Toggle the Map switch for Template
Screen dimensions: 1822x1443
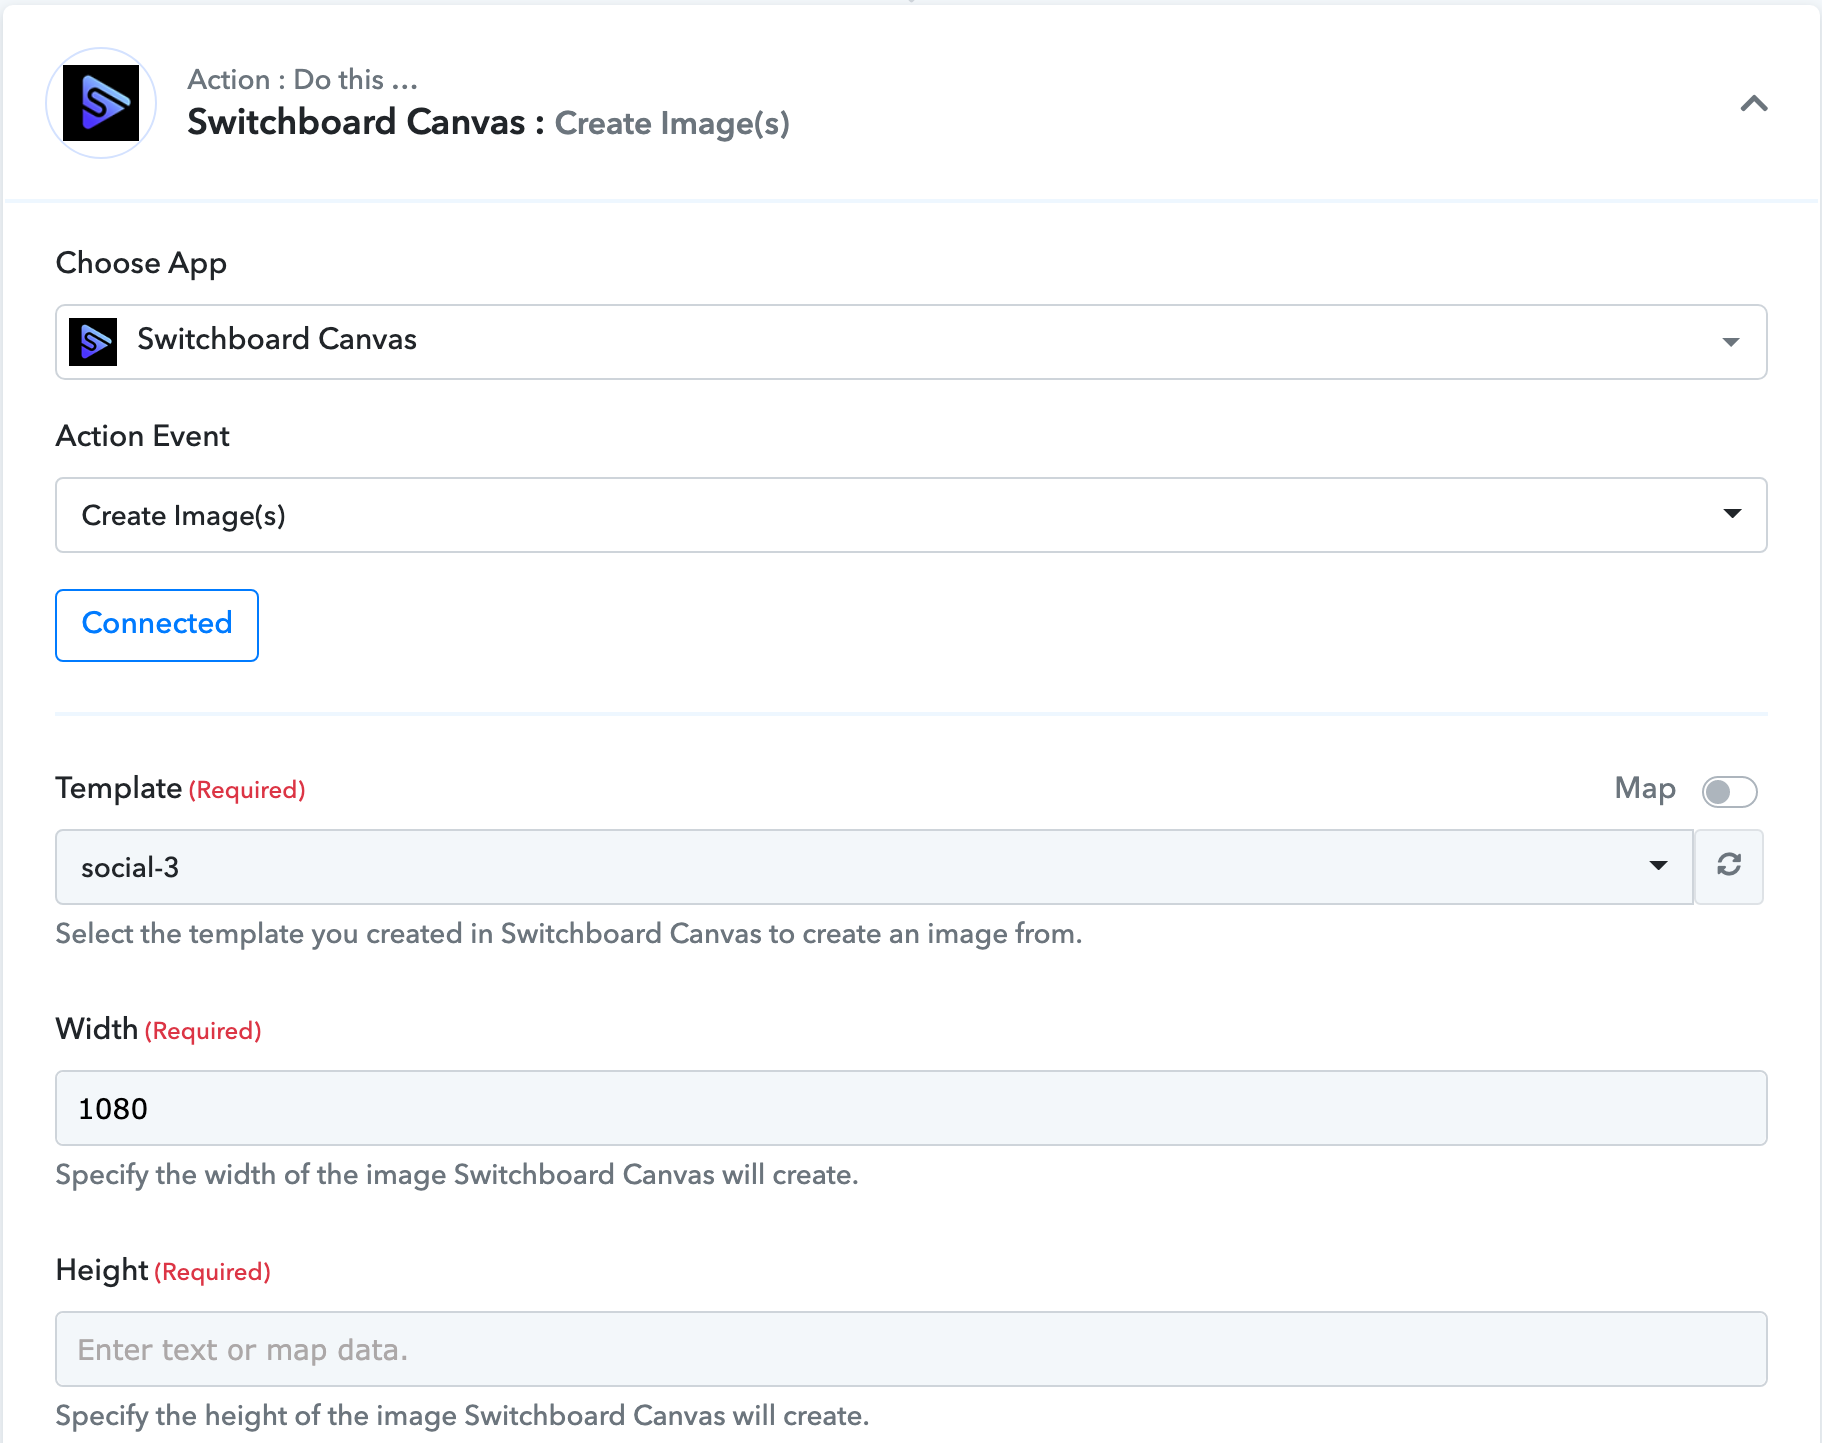[1730, 792]
